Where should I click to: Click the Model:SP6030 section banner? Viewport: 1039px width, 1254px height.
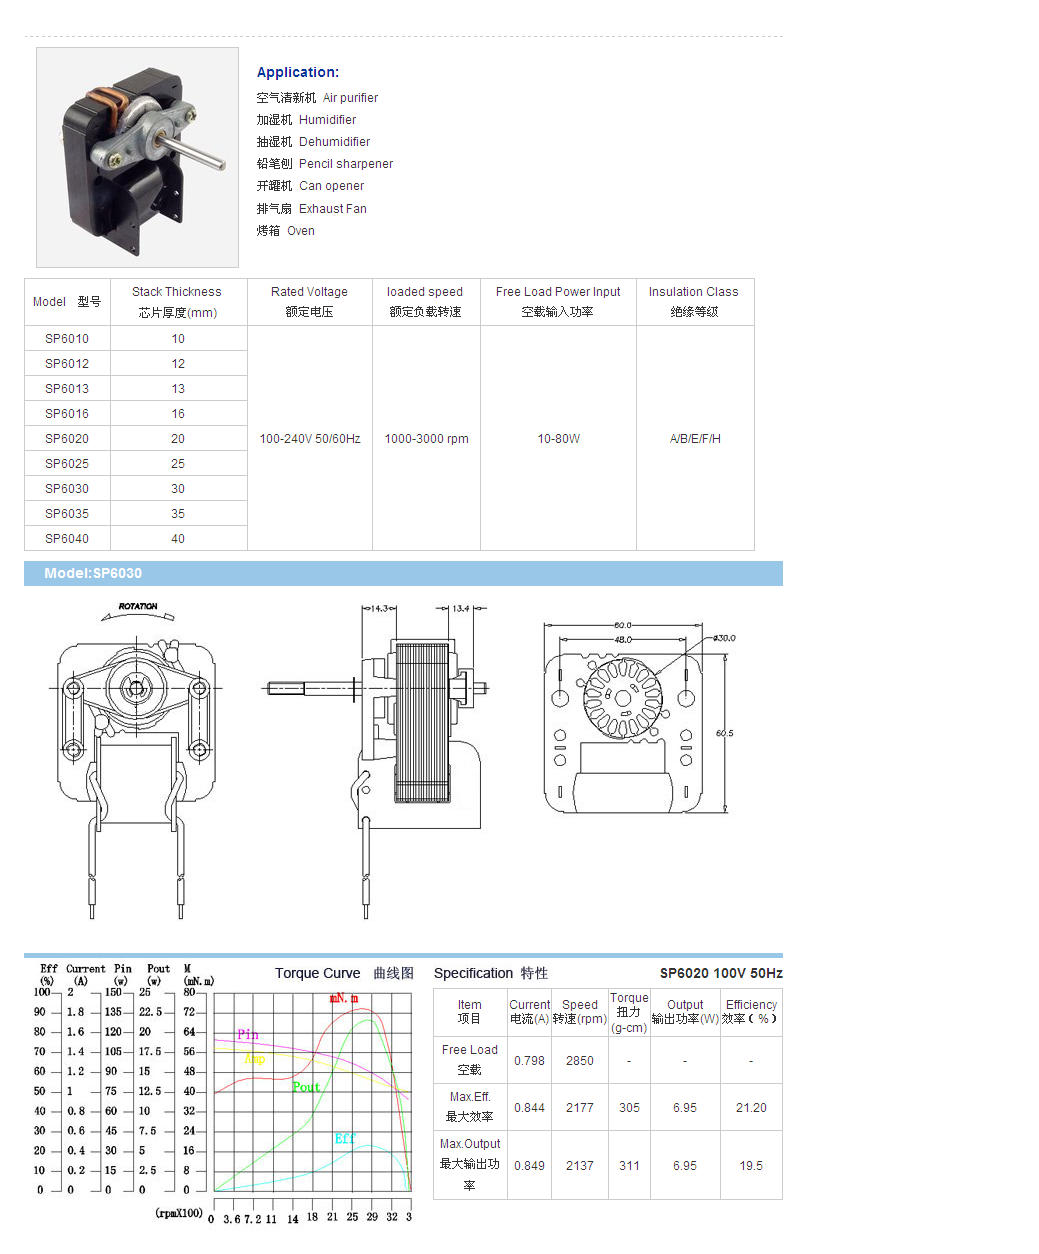(x=403, y=573)
